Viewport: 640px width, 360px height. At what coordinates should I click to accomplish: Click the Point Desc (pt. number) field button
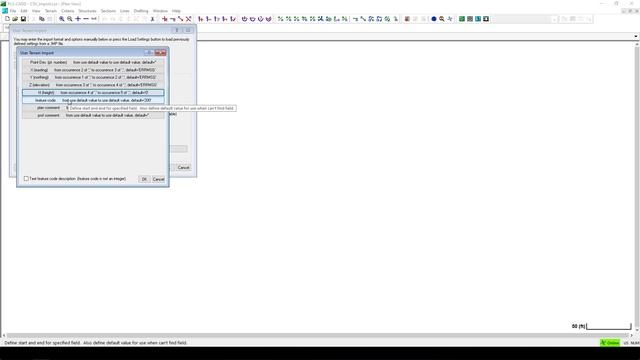click(93, 62)
